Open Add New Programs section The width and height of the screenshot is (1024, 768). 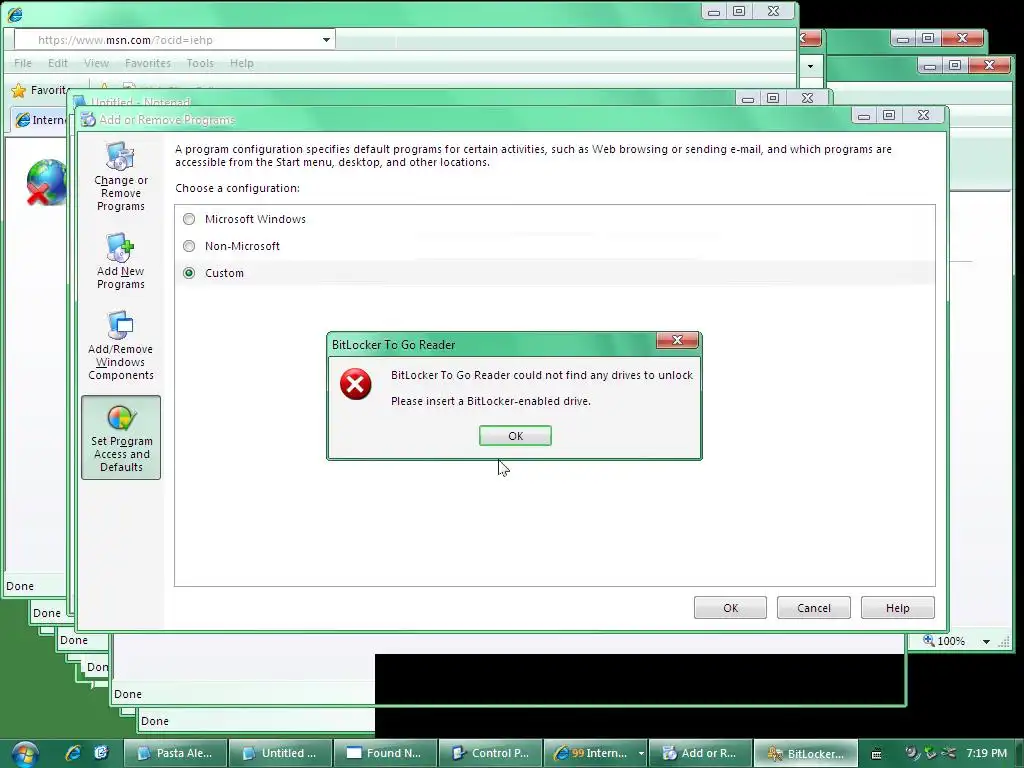point(121,261)
